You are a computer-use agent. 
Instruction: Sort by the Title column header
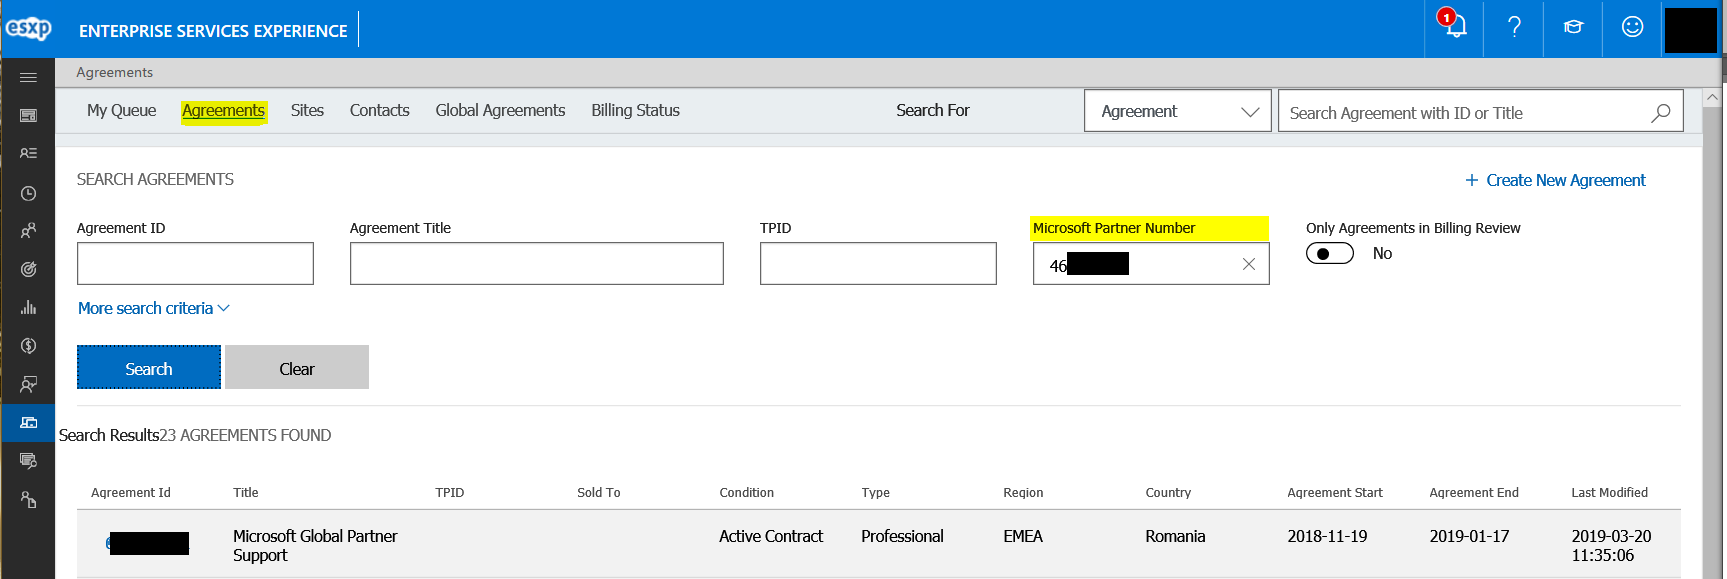click(246, 492)
